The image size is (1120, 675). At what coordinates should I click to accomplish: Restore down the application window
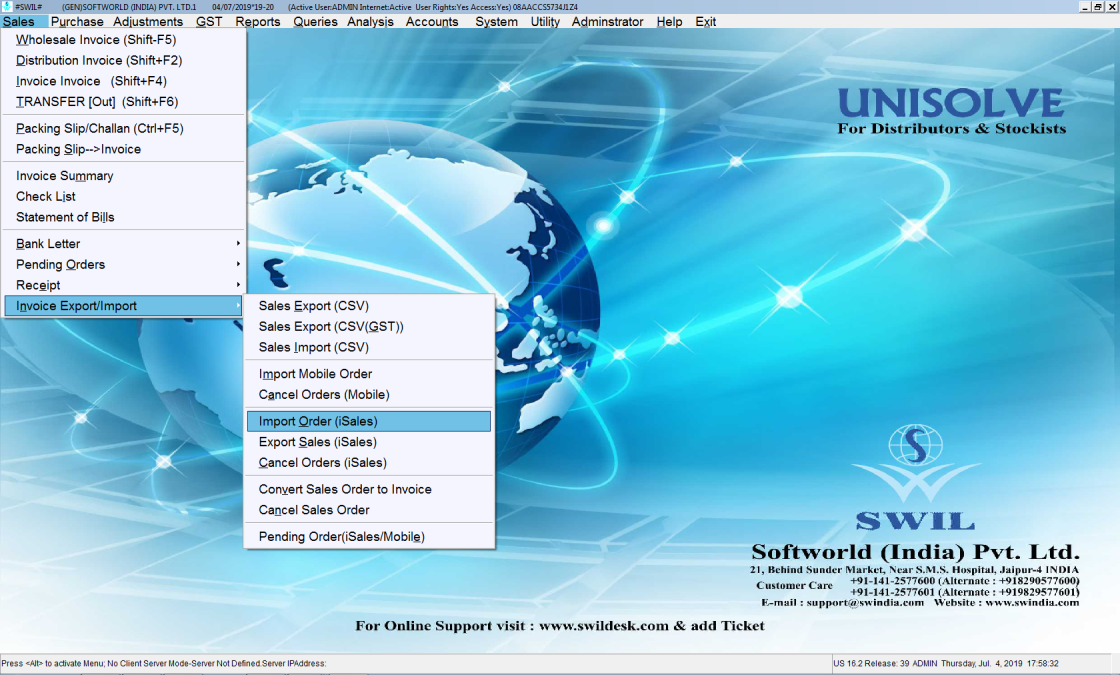[x=1098, y=6]
